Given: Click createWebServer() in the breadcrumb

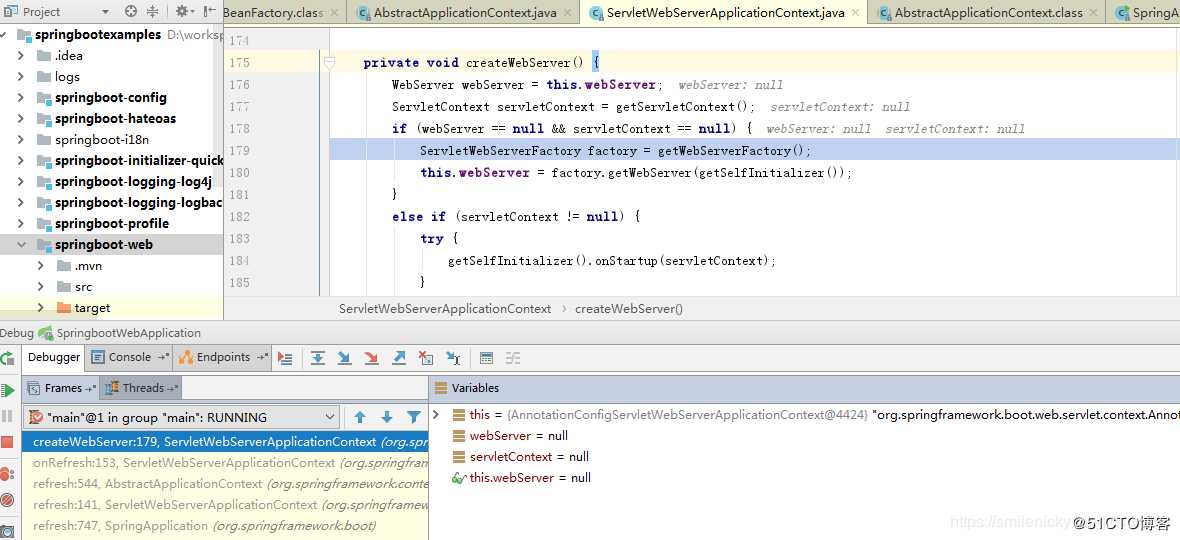Looking at the screenshot, I should tap(629, 308).
